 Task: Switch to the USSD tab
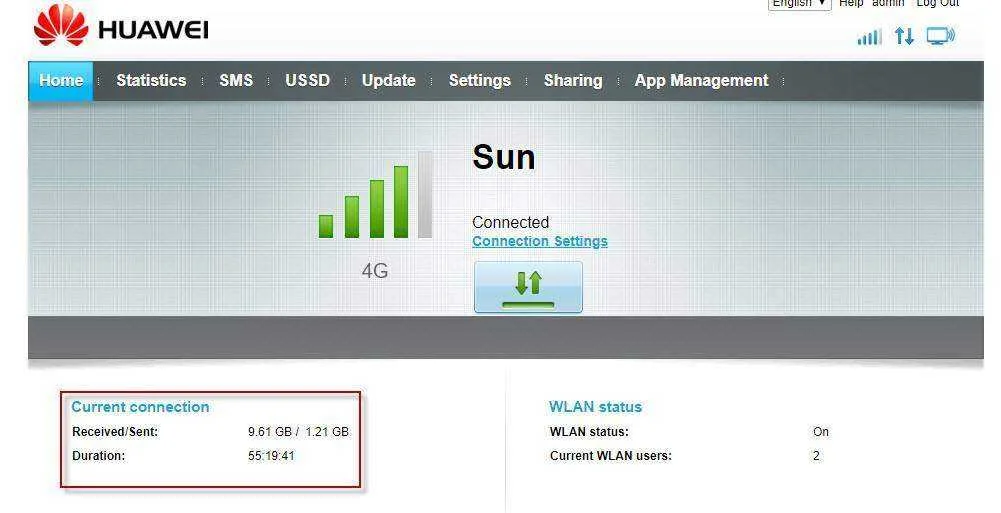[308, 80]
